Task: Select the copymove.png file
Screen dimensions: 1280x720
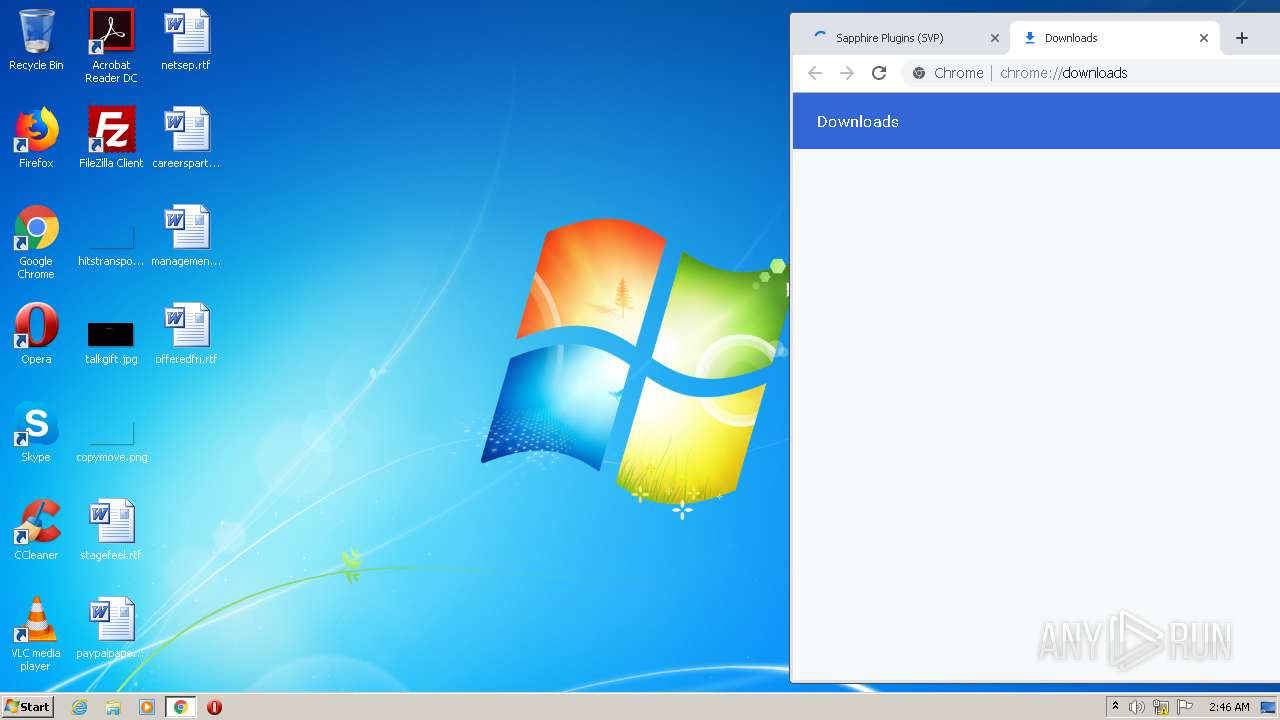Action: point(111,439)
